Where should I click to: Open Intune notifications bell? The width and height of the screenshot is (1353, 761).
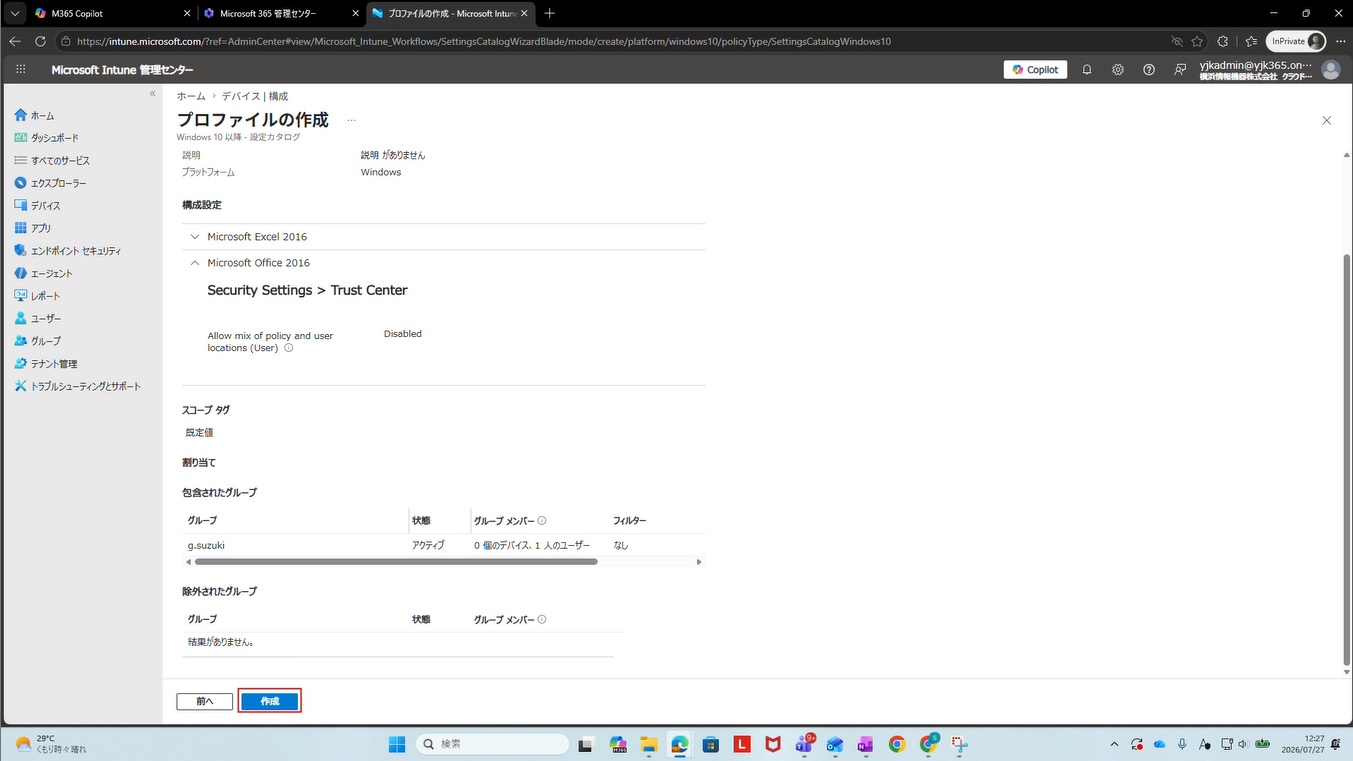[1087, 70]
